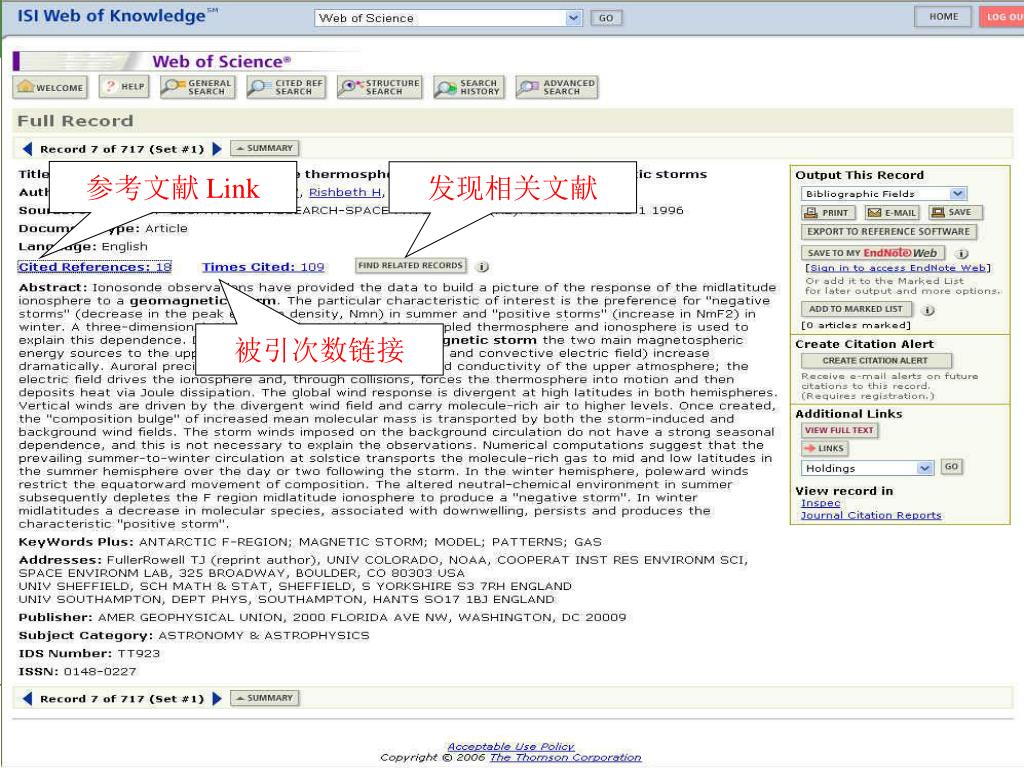Click subject category ASTRONOMY & ASTROPHYSICS

coord(264,635)
